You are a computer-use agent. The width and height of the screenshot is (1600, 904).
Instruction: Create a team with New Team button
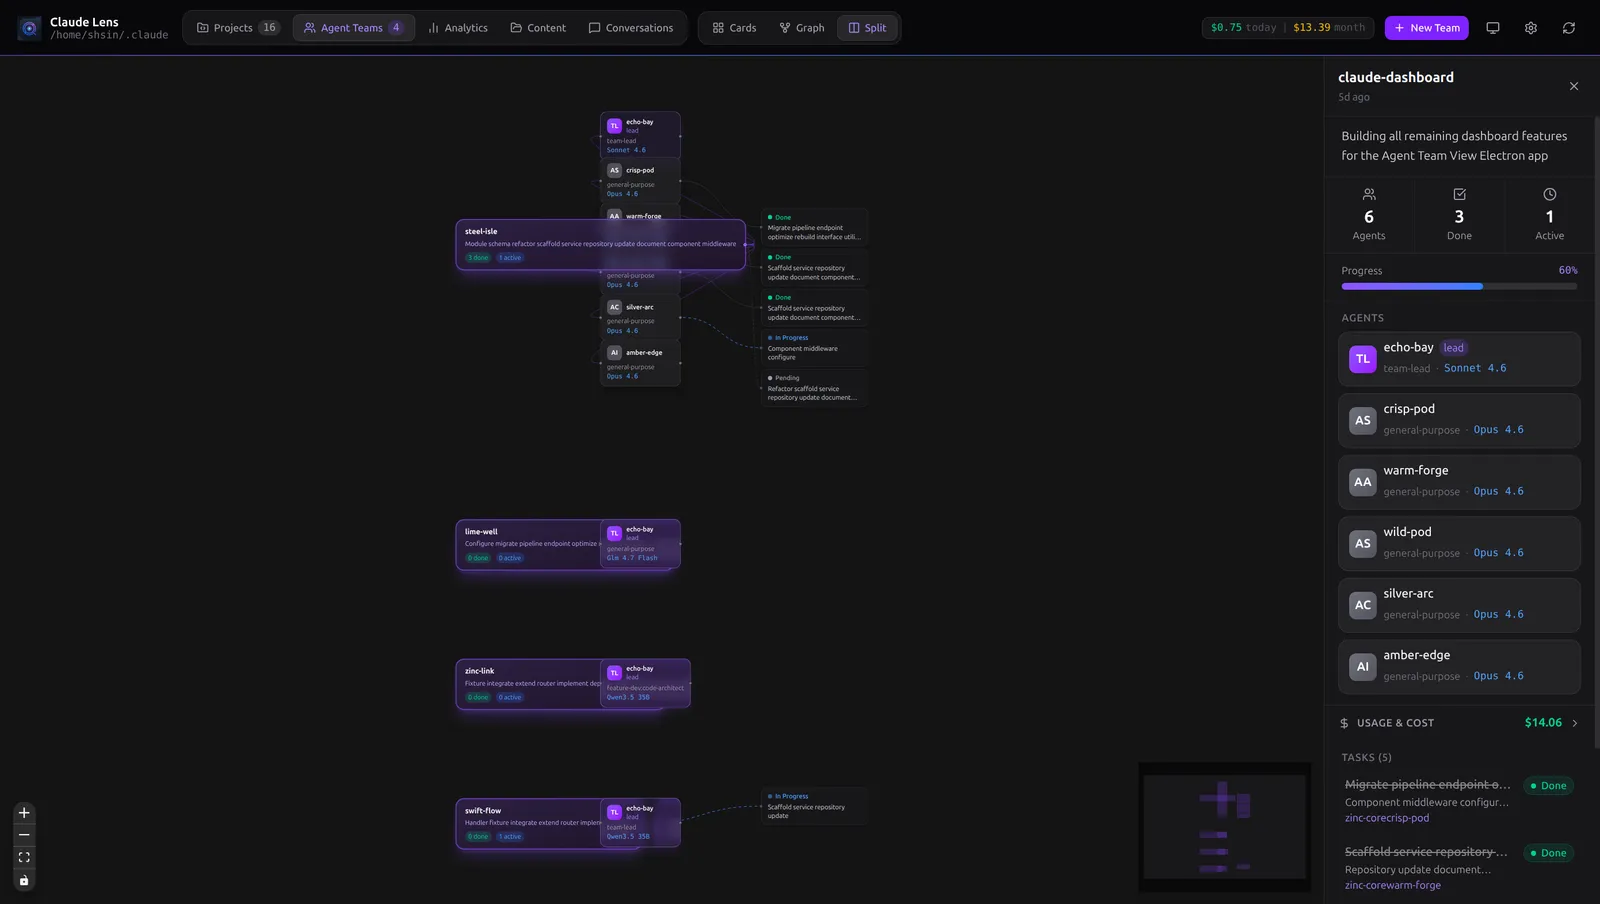coord(1426,28)
